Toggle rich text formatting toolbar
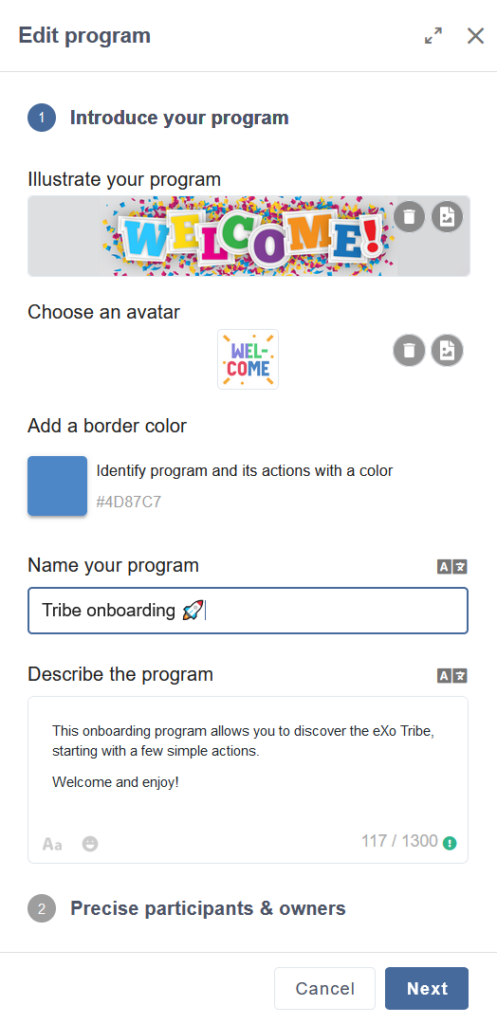Viewport: 497px width, 1024px height. (52, 844)
